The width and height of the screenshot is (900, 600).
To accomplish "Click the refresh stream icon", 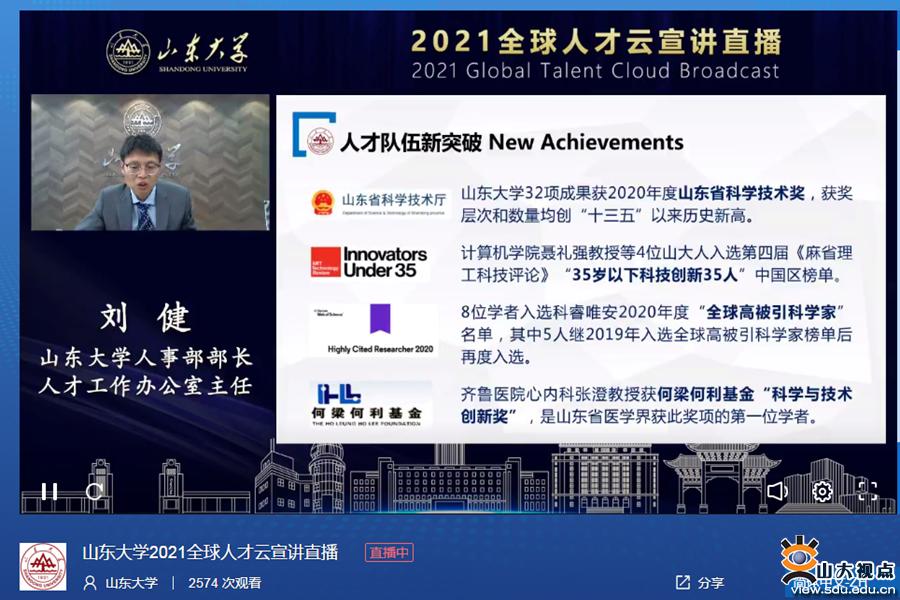I will (x=94, y=491).
